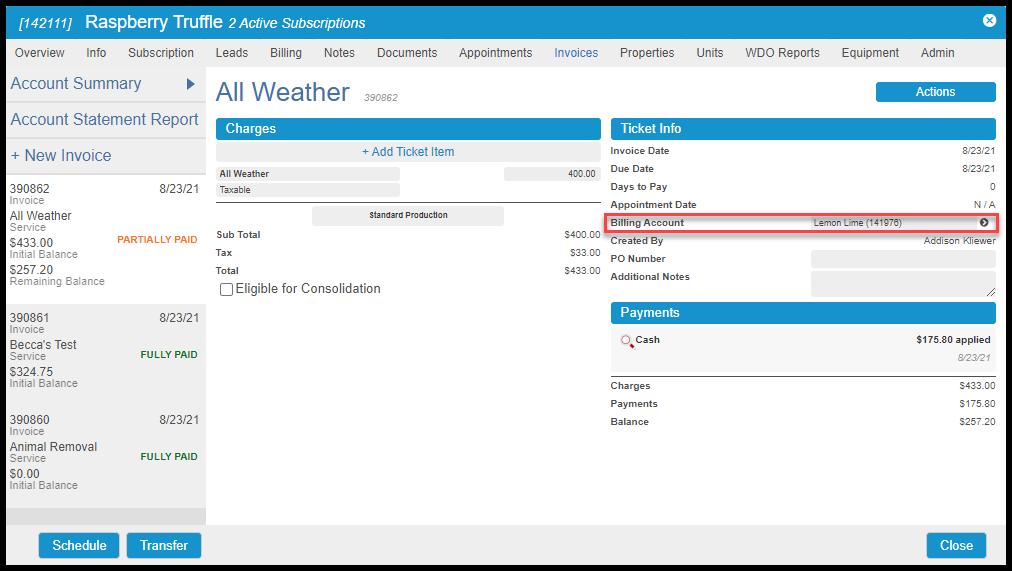The width and height of the screenshot is (1012, 571).
Task: Switch to the Billing tab
Action: [286, 53]
